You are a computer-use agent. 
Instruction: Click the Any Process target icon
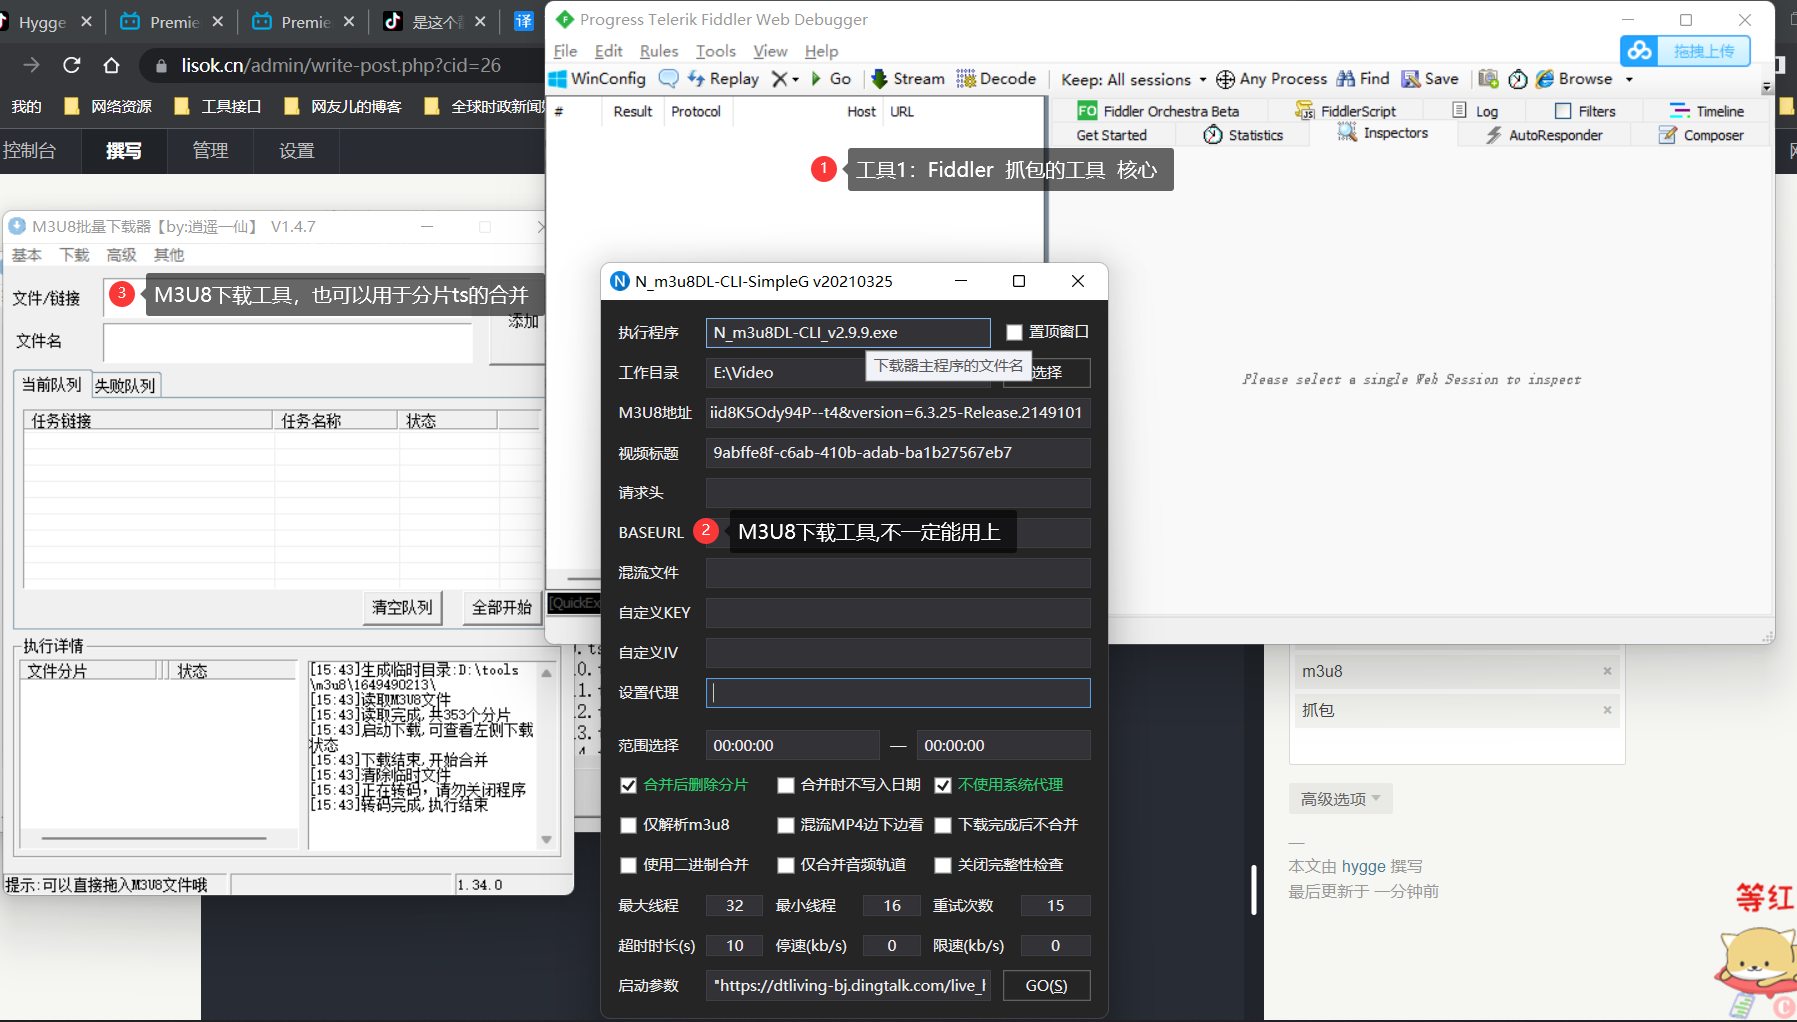[1225, 79]
